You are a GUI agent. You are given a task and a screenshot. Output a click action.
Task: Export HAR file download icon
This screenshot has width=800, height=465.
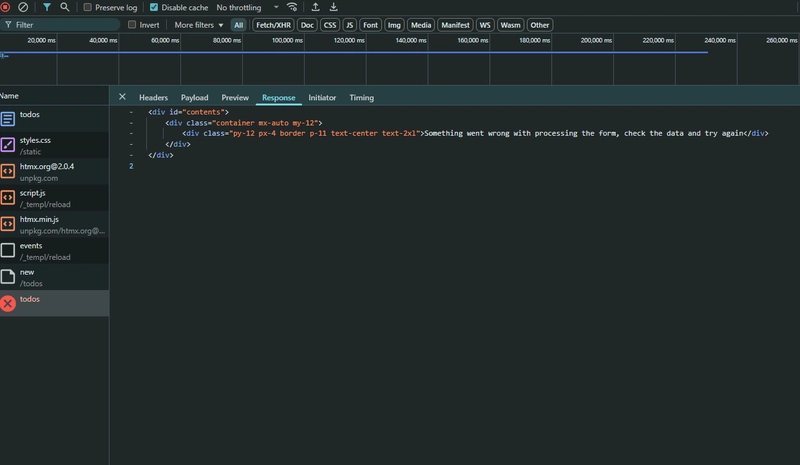click(333, 7)
